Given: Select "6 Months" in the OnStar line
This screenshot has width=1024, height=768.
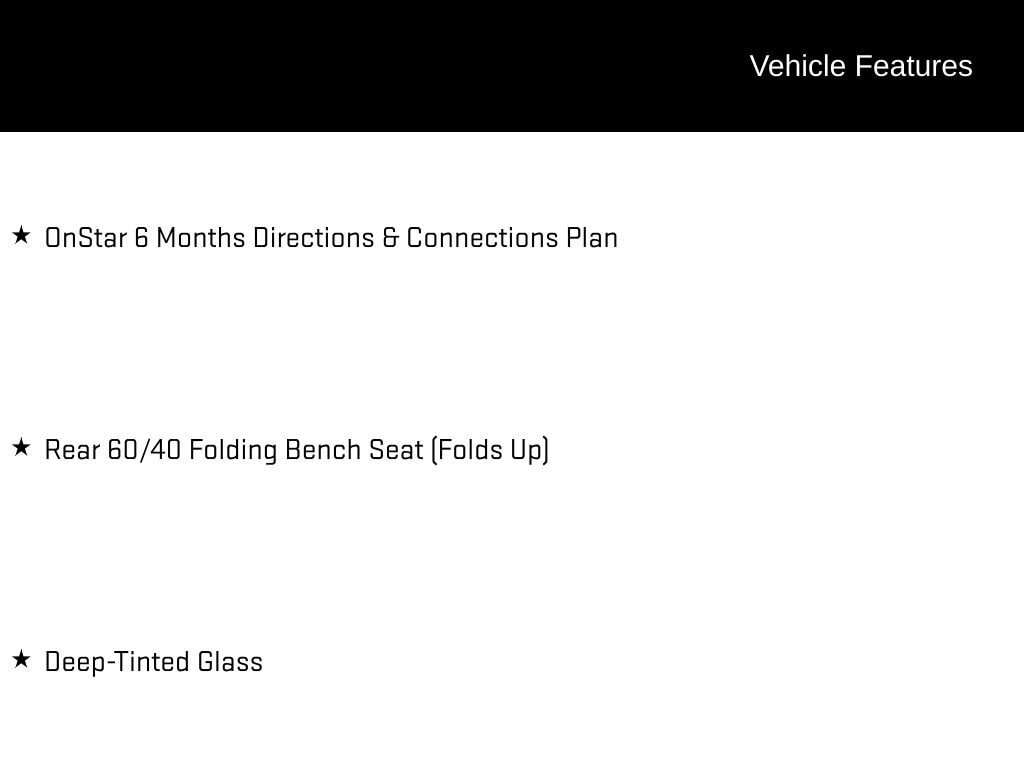Looking at the screenshot, I should (189, 238).
